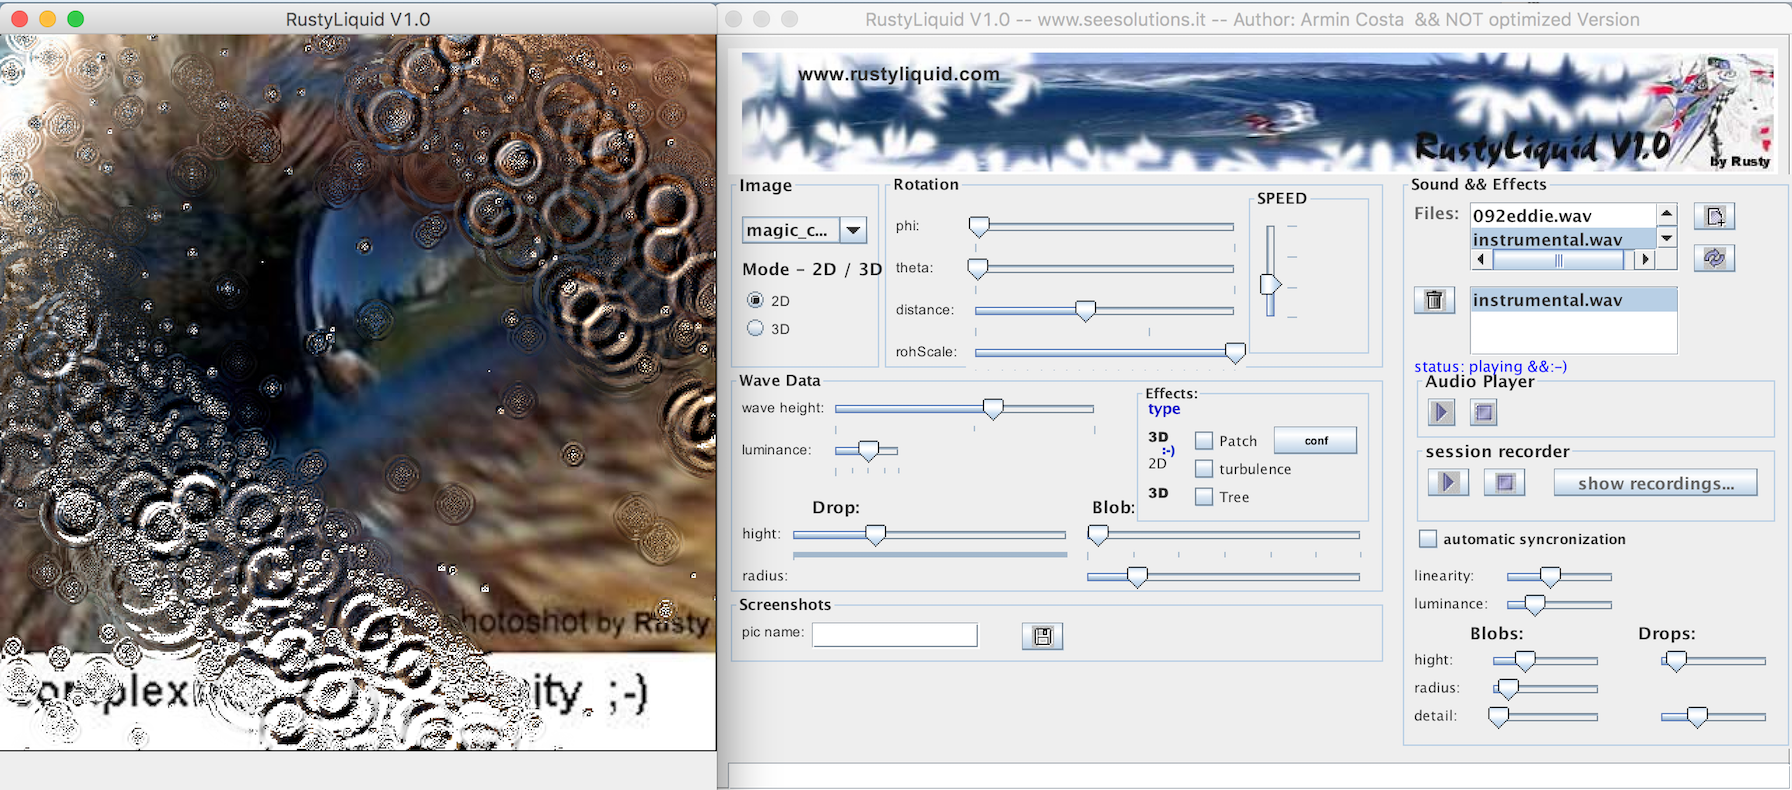Viewport: 1792px width, 790px height.
Task: Click the Drop hight slider handle
Action: coord(875,535)
